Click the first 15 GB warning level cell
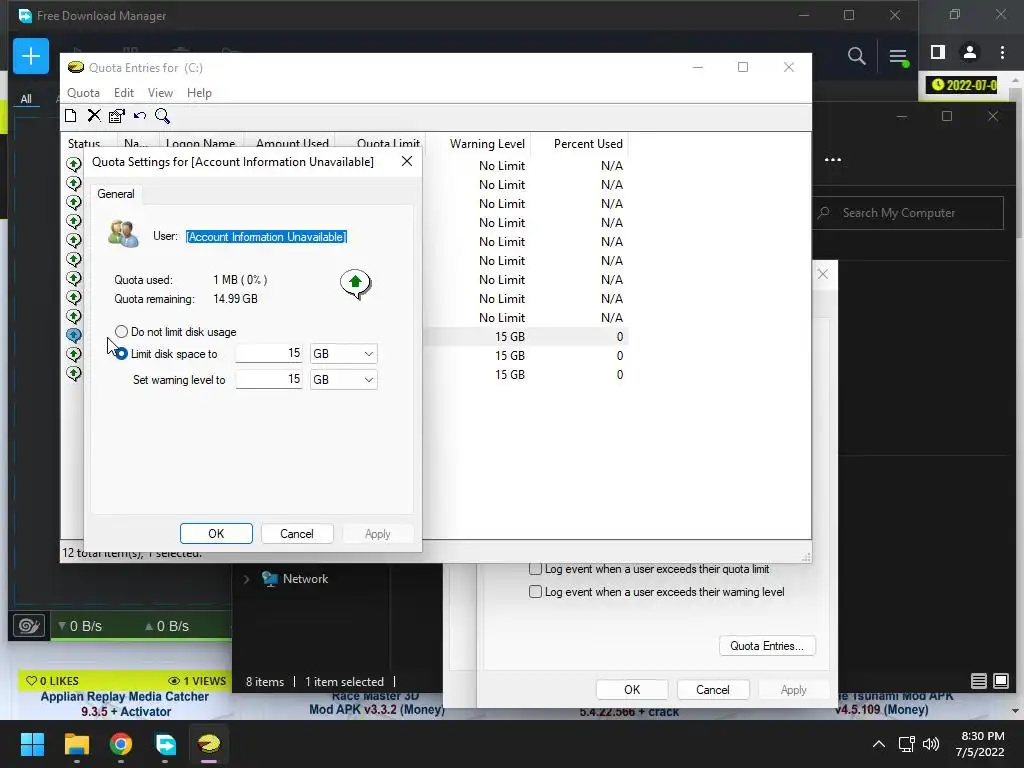This screenshot has height=768, width=1024. click(x=509, y=337)
